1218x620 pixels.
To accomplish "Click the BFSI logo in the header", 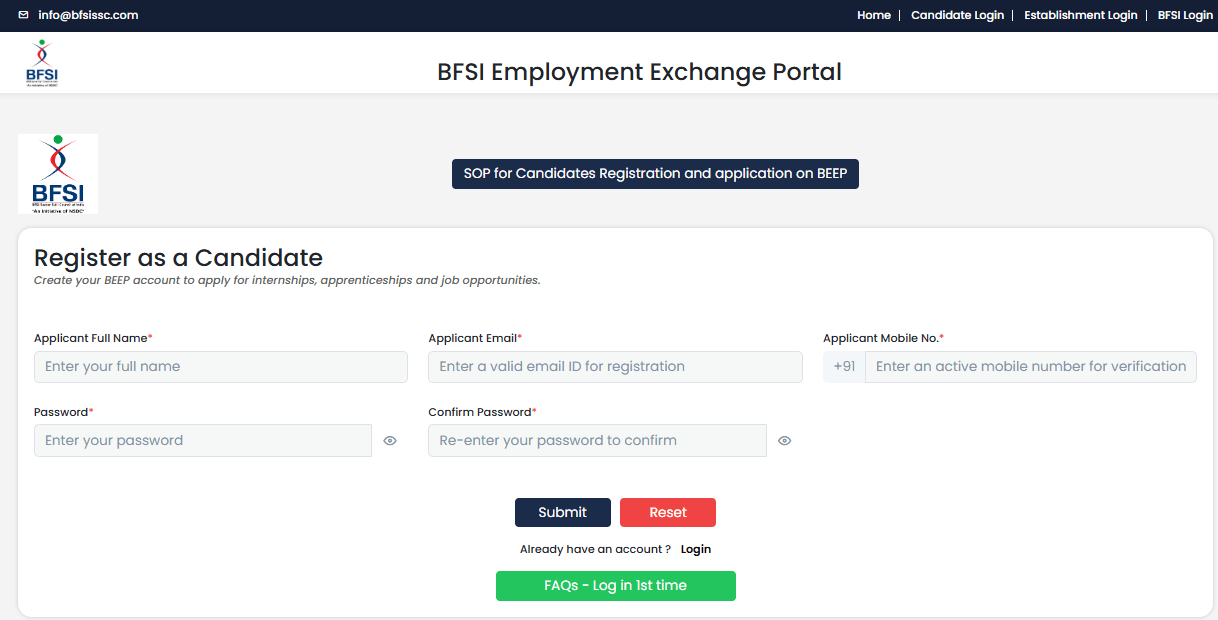I will click(40, 62).
